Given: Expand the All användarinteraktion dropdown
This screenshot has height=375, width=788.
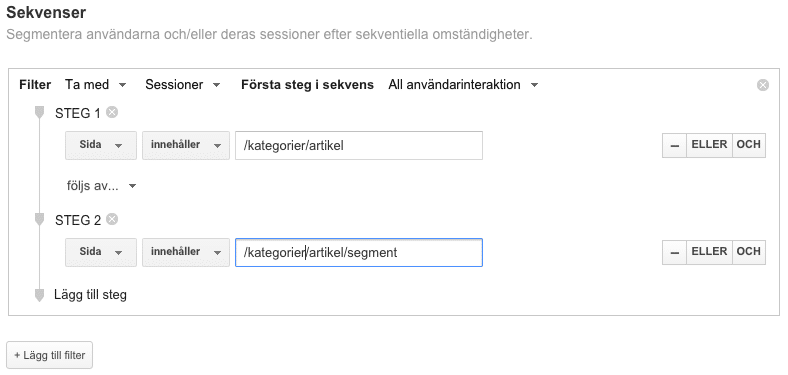Looking at the screenshot, I should (x=463, y=85).
